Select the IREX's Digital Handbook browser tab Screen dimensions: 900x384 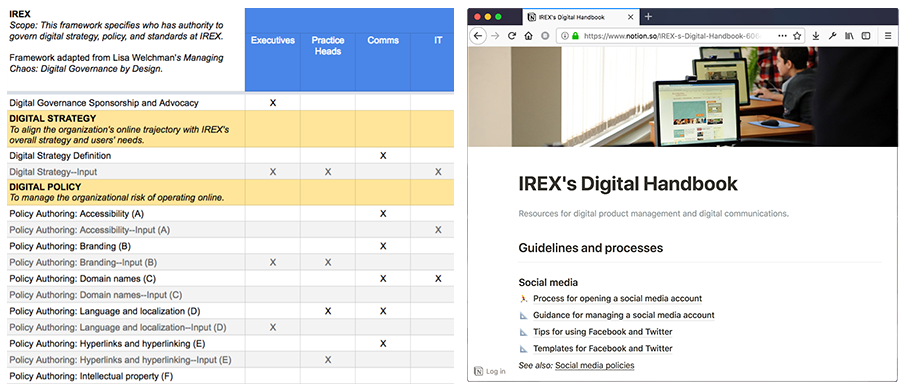[x=580, y=17]
